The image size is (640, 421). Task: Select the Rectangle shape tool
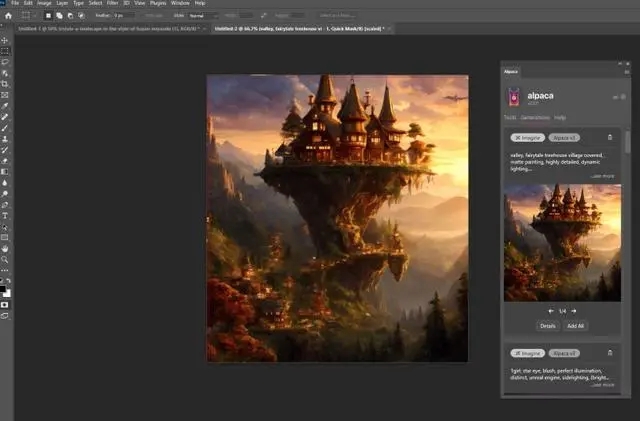4,238
